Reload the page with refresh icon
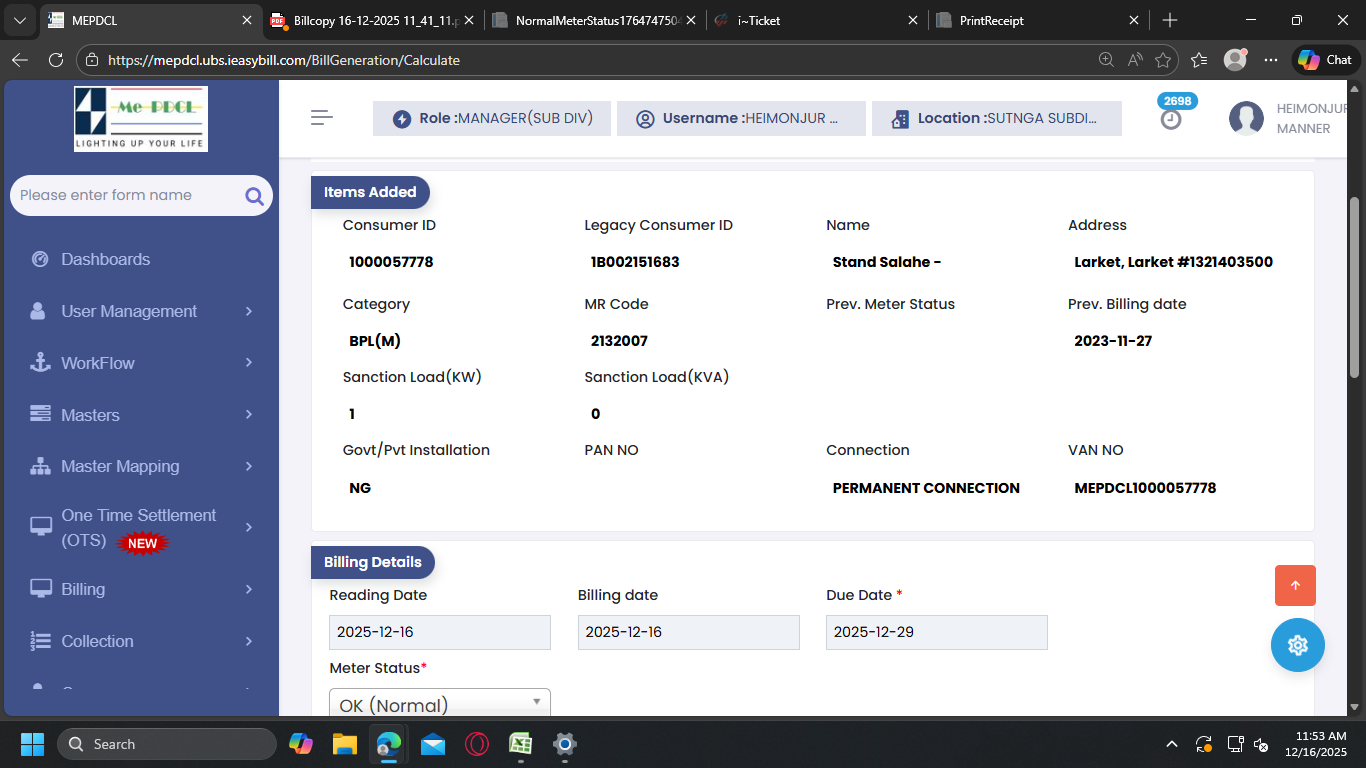The image size is (1366, 768). tap(56, 60)
